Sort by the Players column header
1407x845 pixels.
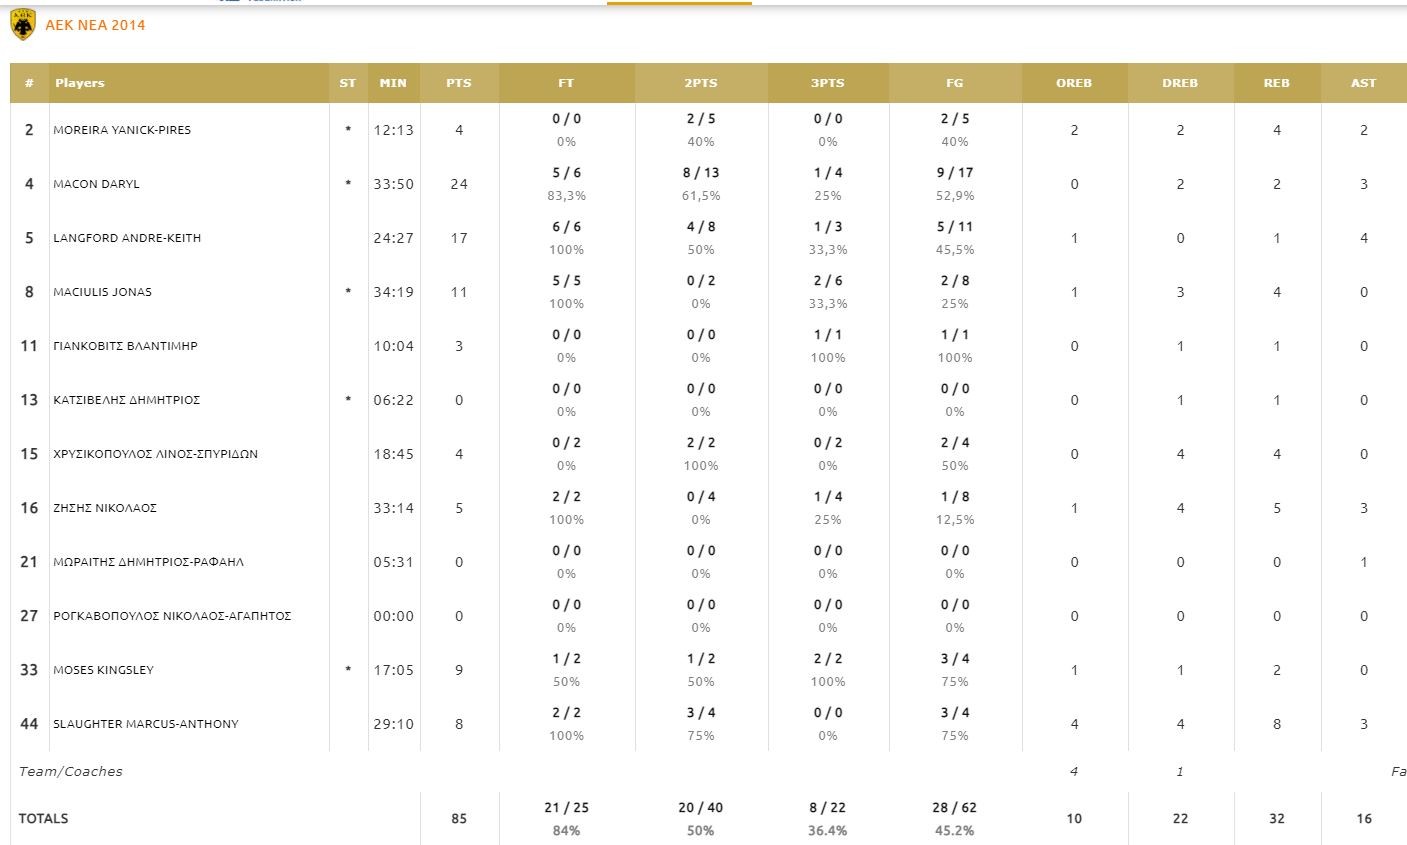(80, 83)
